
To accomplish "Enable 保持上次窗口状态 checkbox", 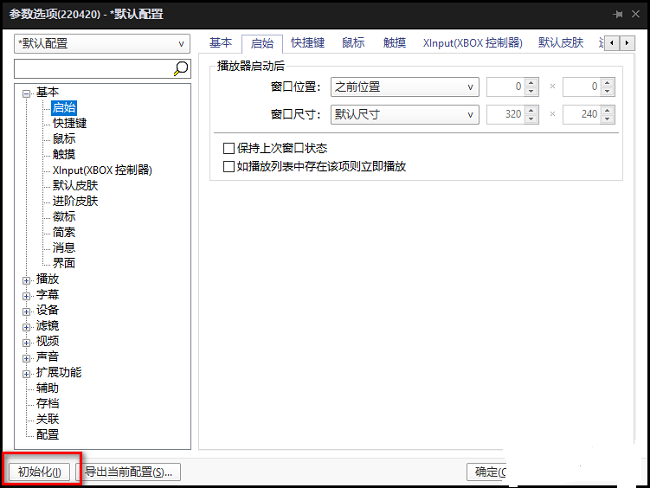I will click(229, 149).
